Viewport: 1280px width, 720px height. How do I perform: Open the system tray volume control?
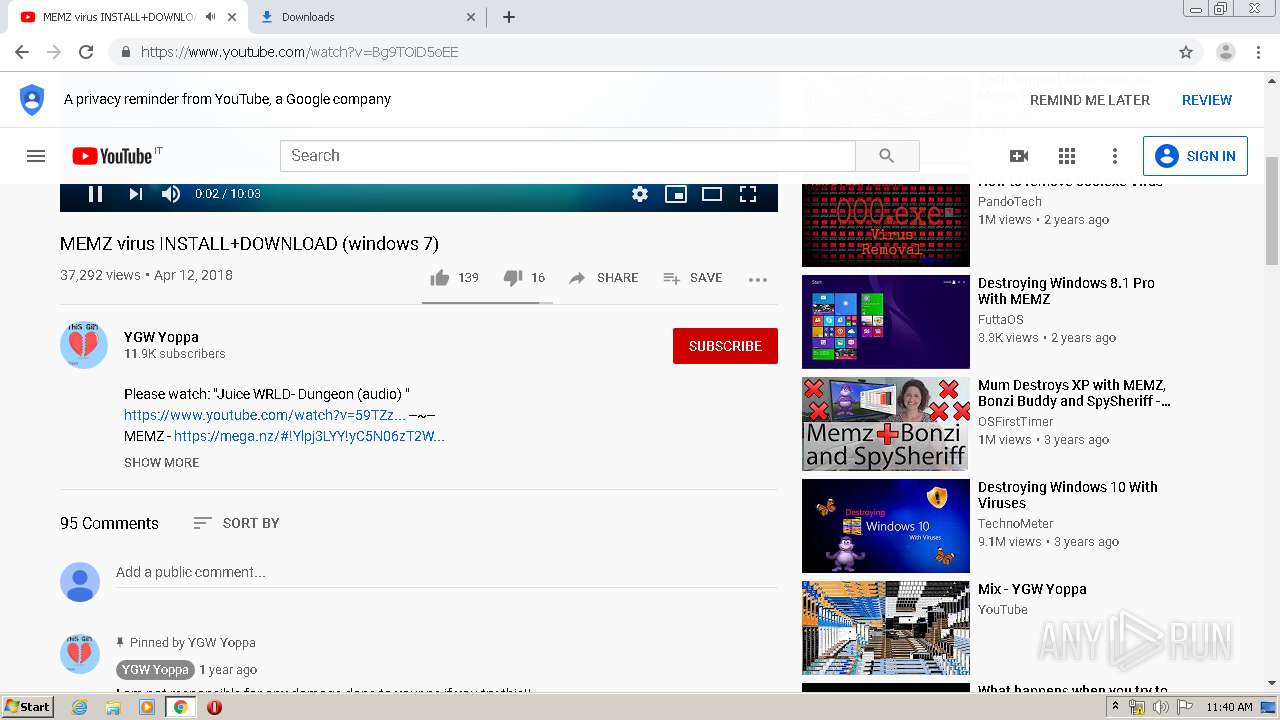coord(1160,707)
